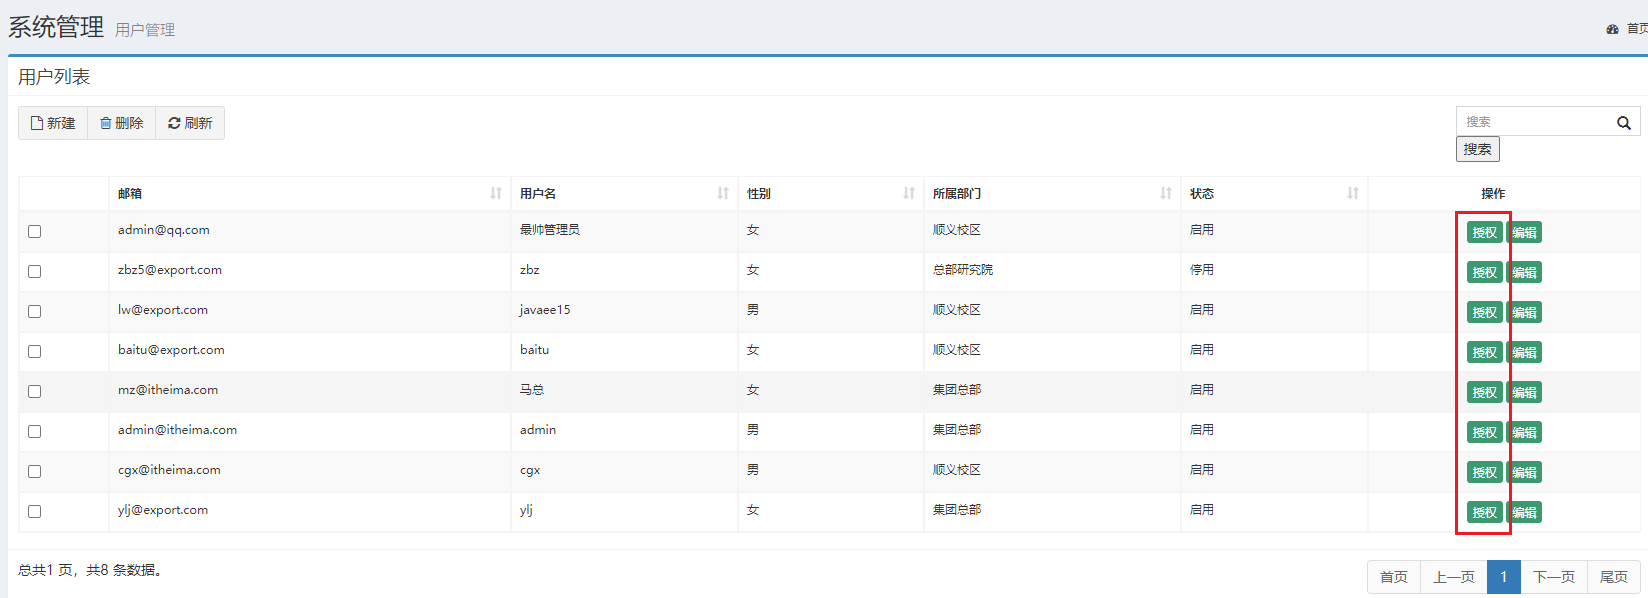Click the email zbz5@export.com

pos(170,270)
